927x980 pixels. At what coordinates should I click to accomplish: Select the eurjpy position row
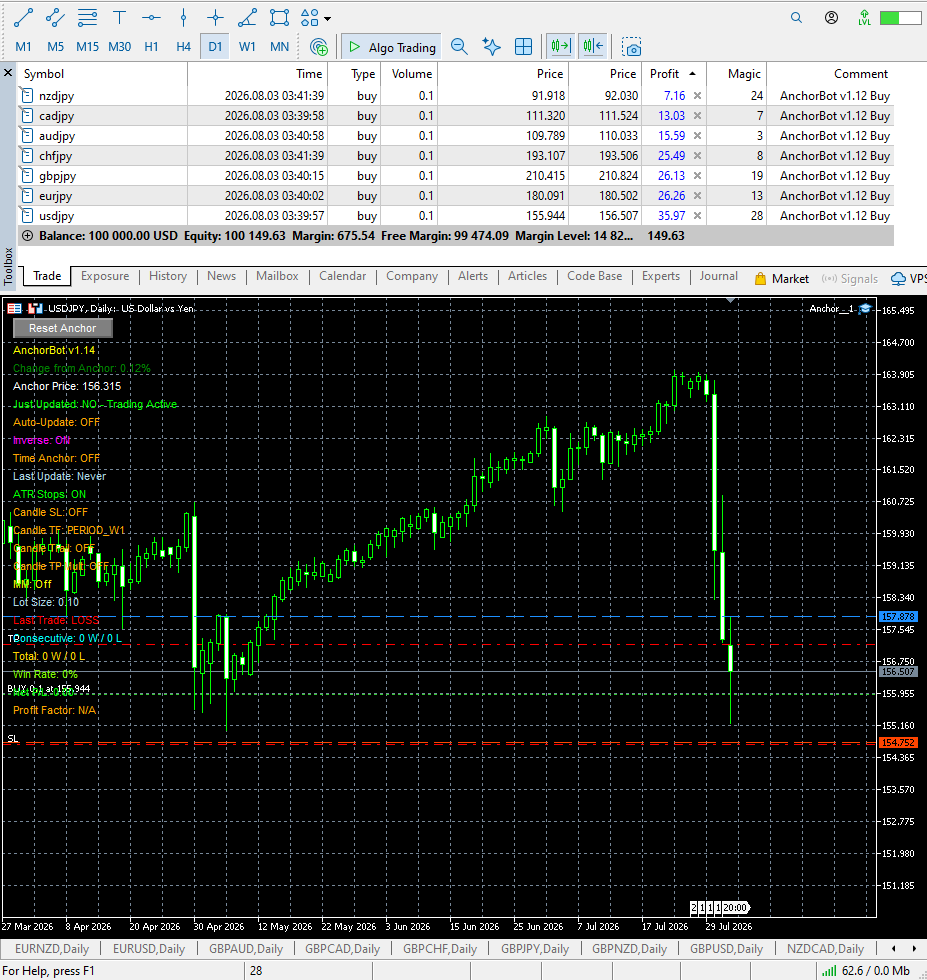tap(456, 196)
